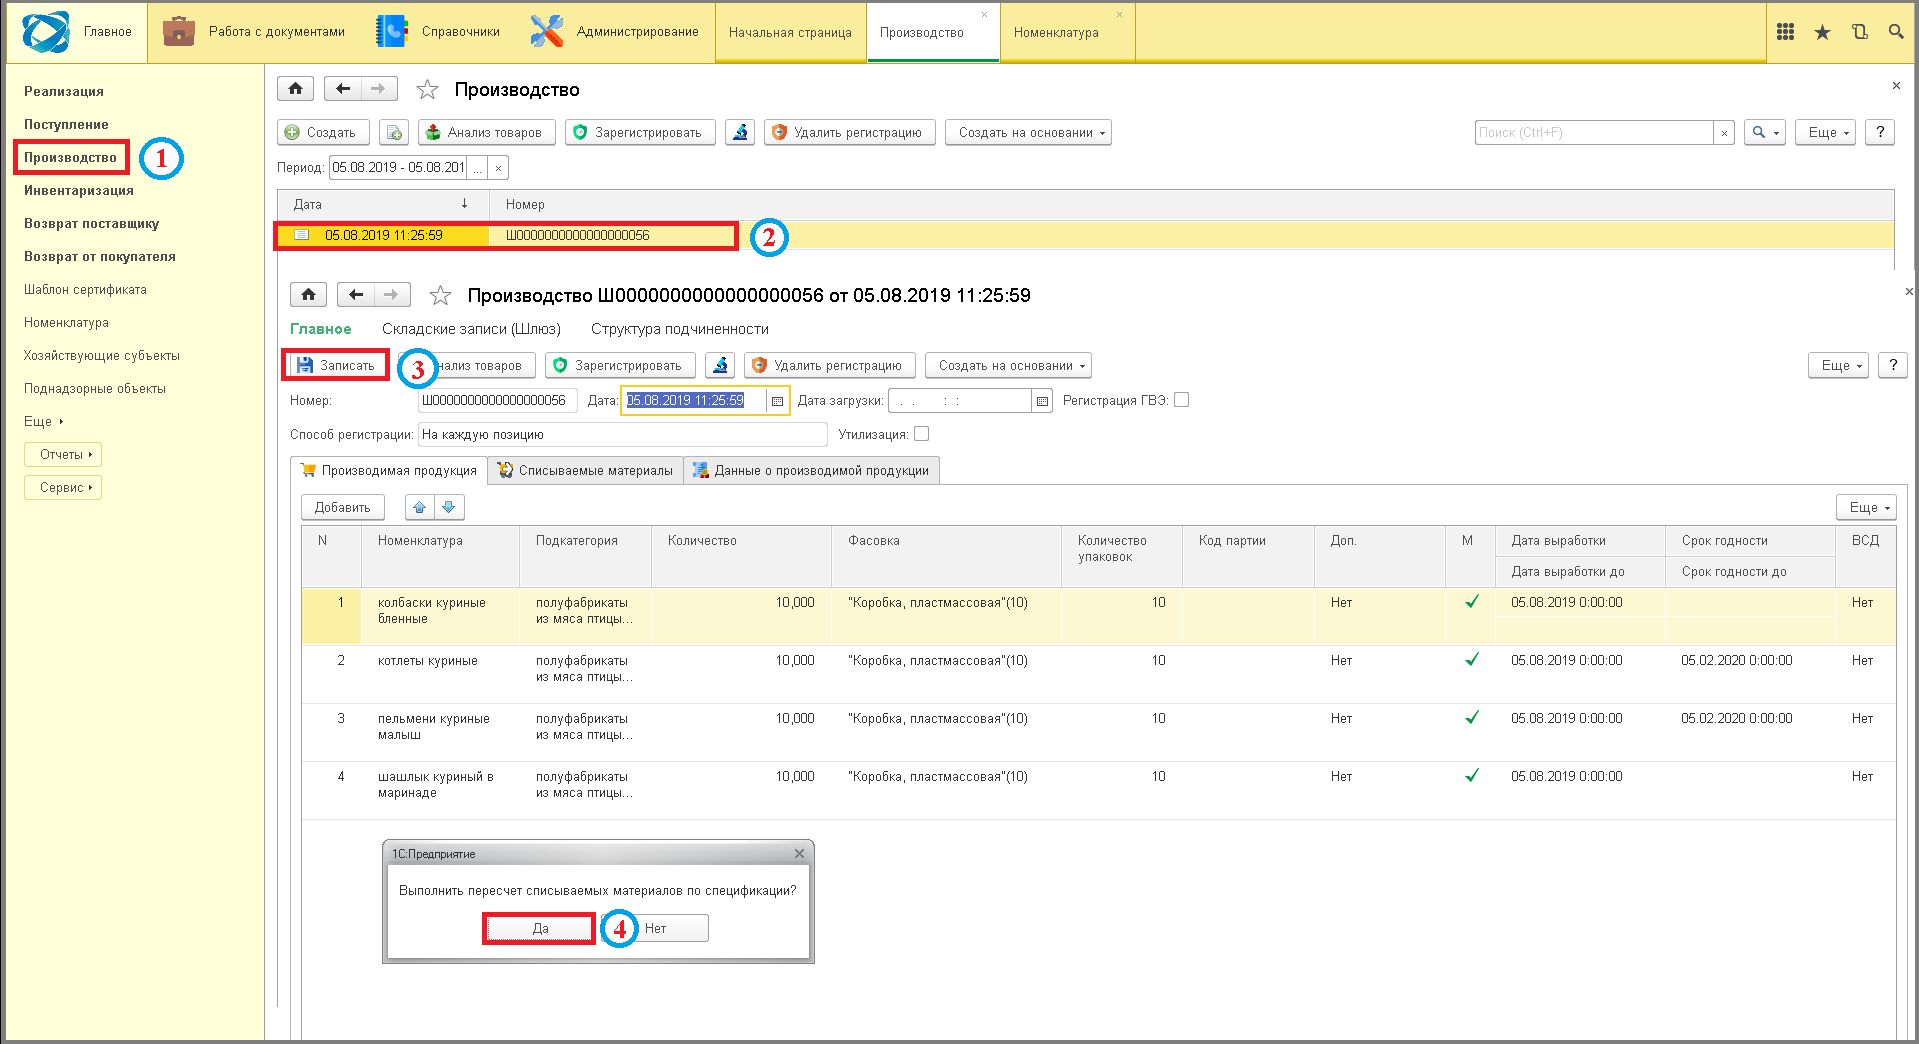Screen dimensions: 1919x1044
Task: Click the microscope icon in document toolbar
Action: pos(720,365)
